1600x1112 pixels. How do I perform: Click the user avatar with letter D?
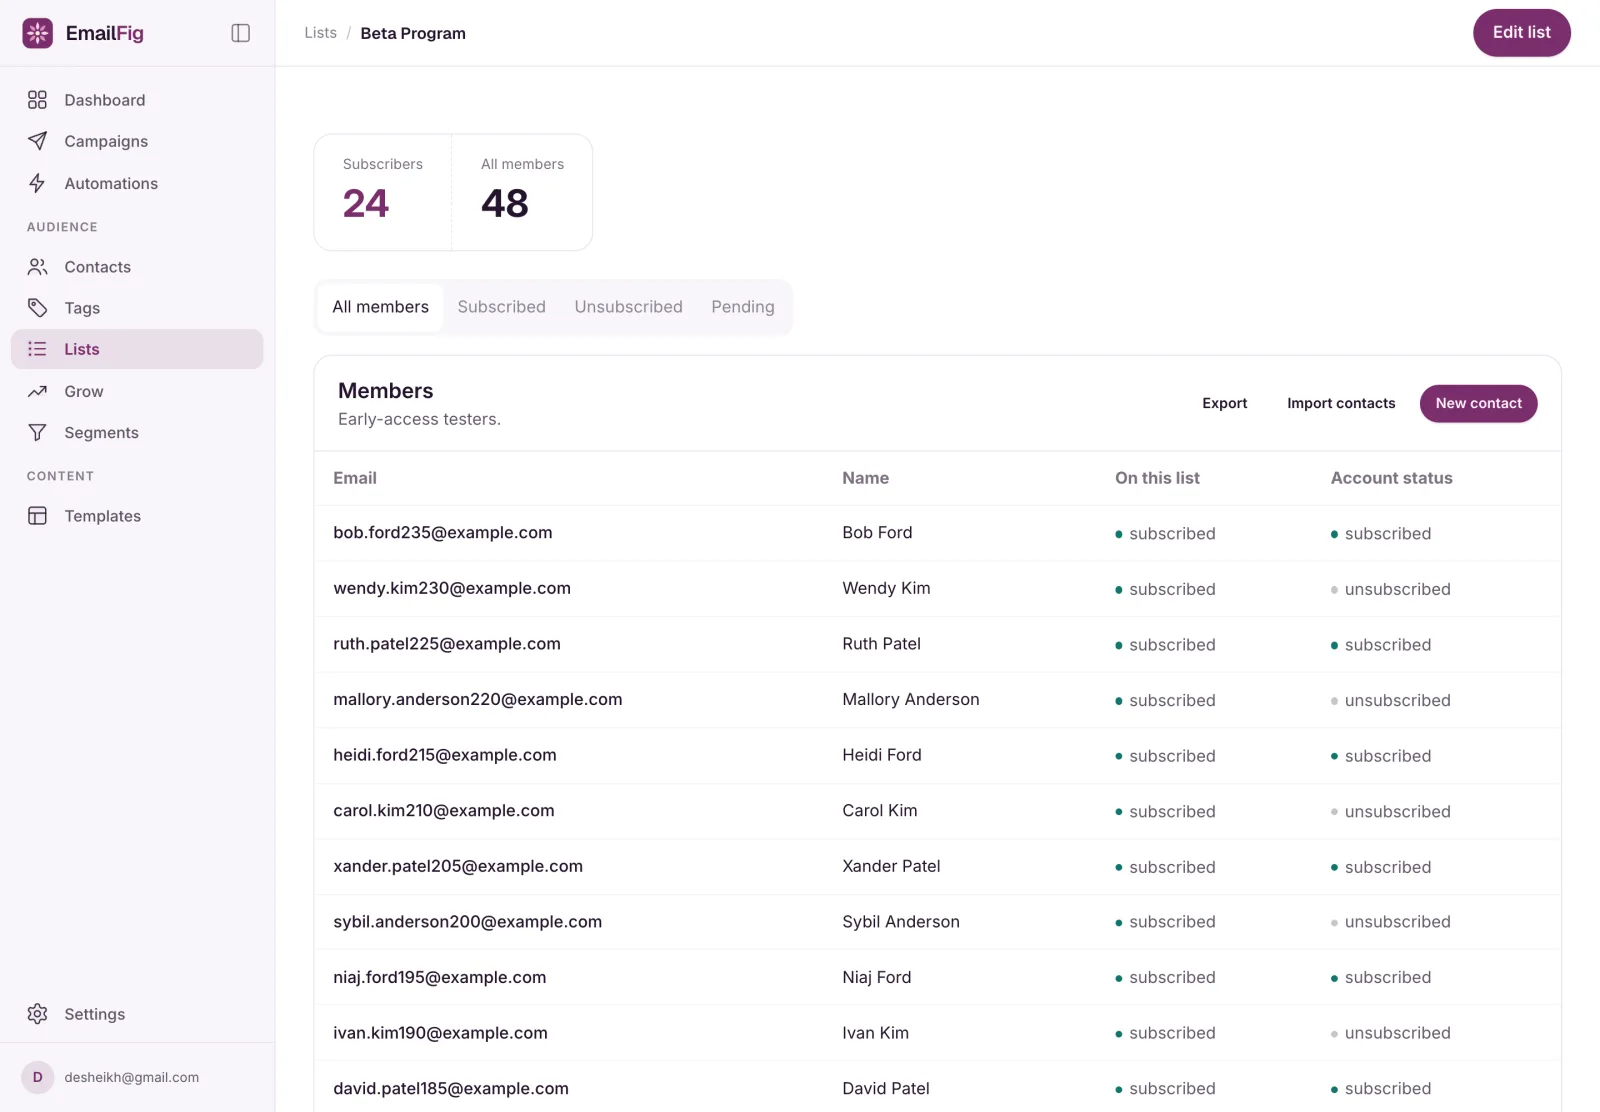pos(38,1077)
